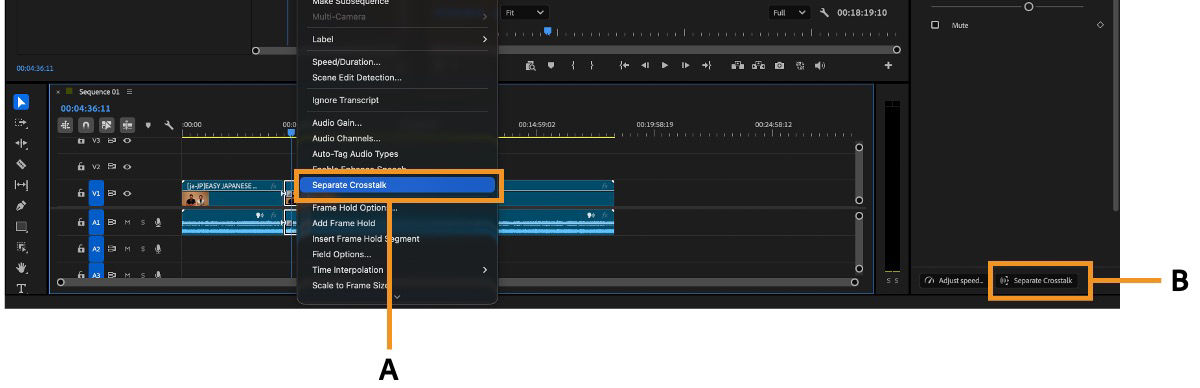Viewport: 1200px width, 388px height.
Task: Toggle linked selection in timeline
Action: pyautogui.click(x=107, y=125)
